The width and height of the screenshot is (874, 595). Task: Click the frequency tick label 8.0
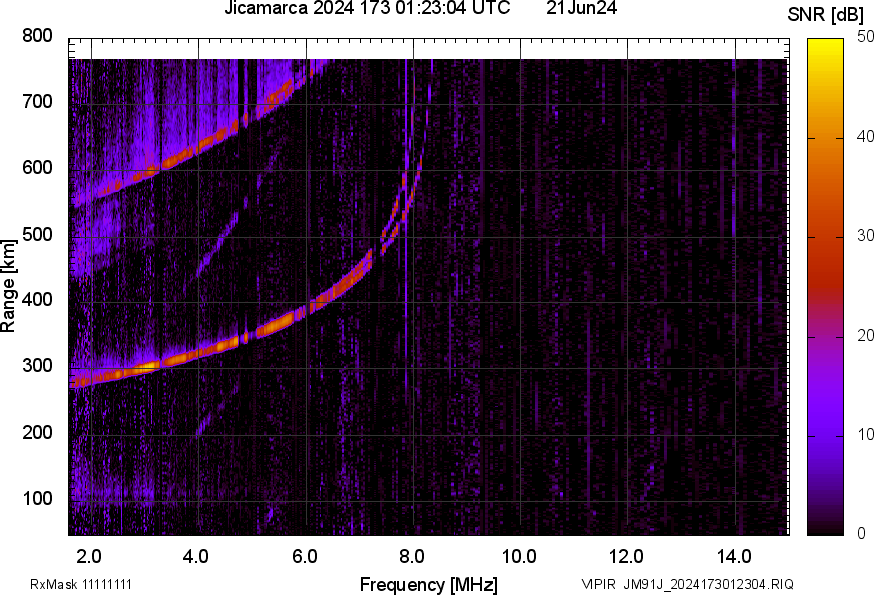[412, 557]
